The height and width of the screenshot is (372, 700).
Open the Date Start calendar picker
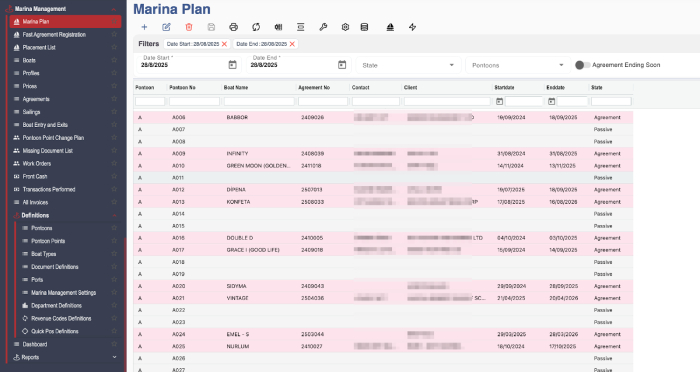pos(233,65)
